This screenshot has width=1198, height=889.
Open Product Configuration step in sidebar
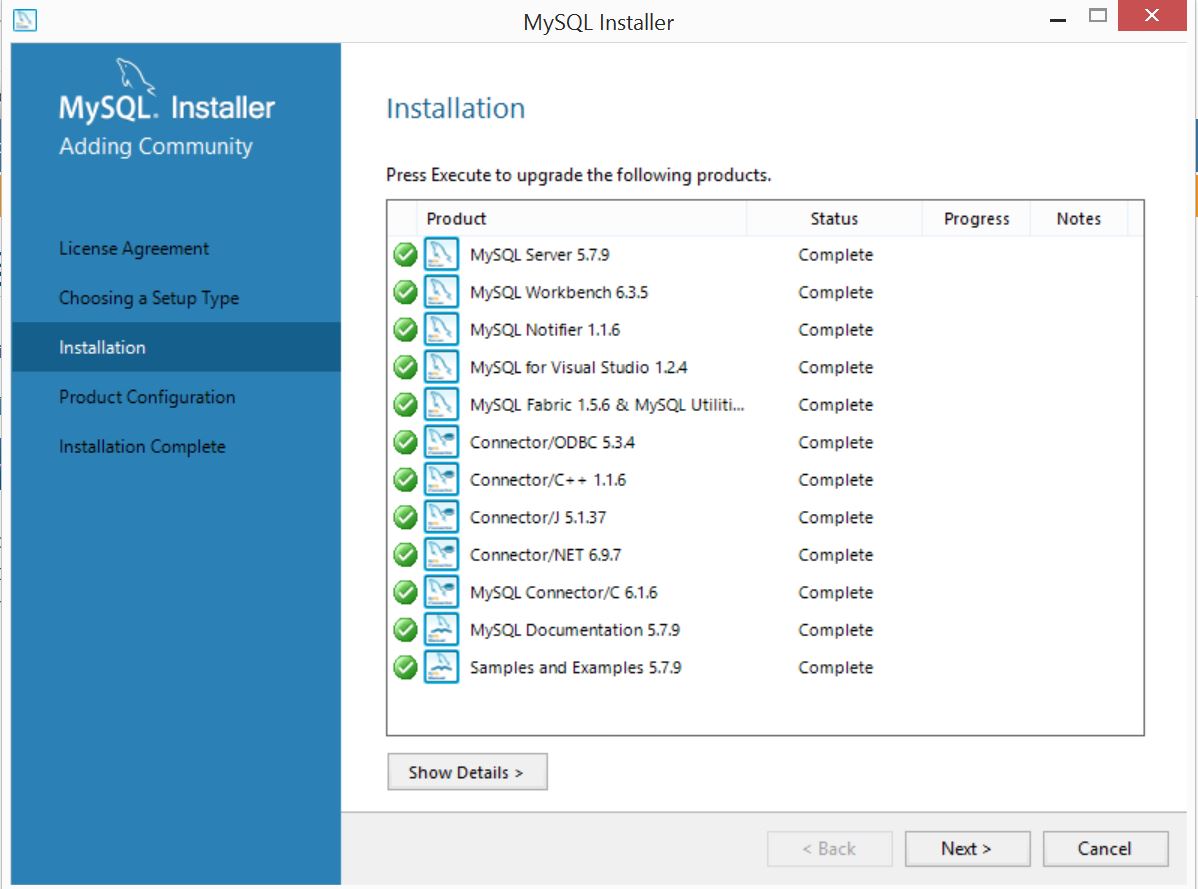147,397
